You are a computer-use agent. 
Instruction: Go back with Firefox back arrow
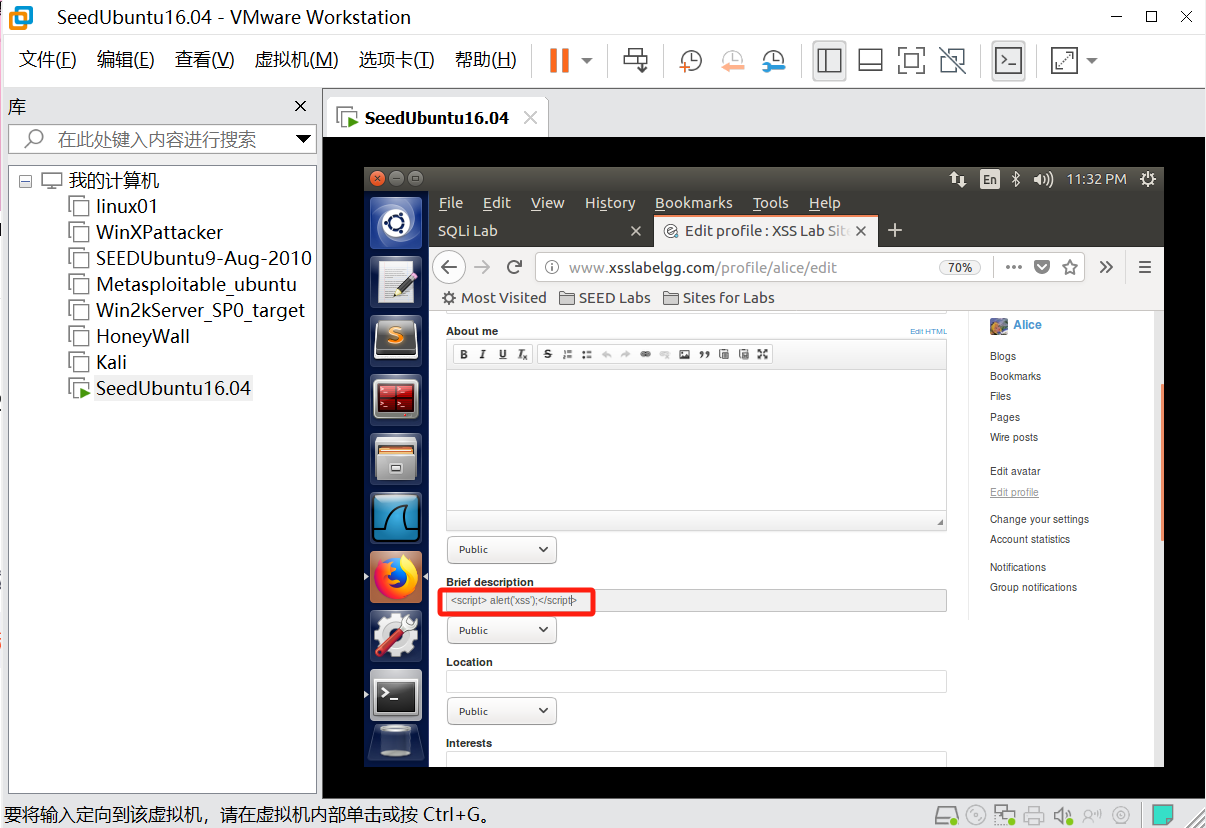(449, 267)
